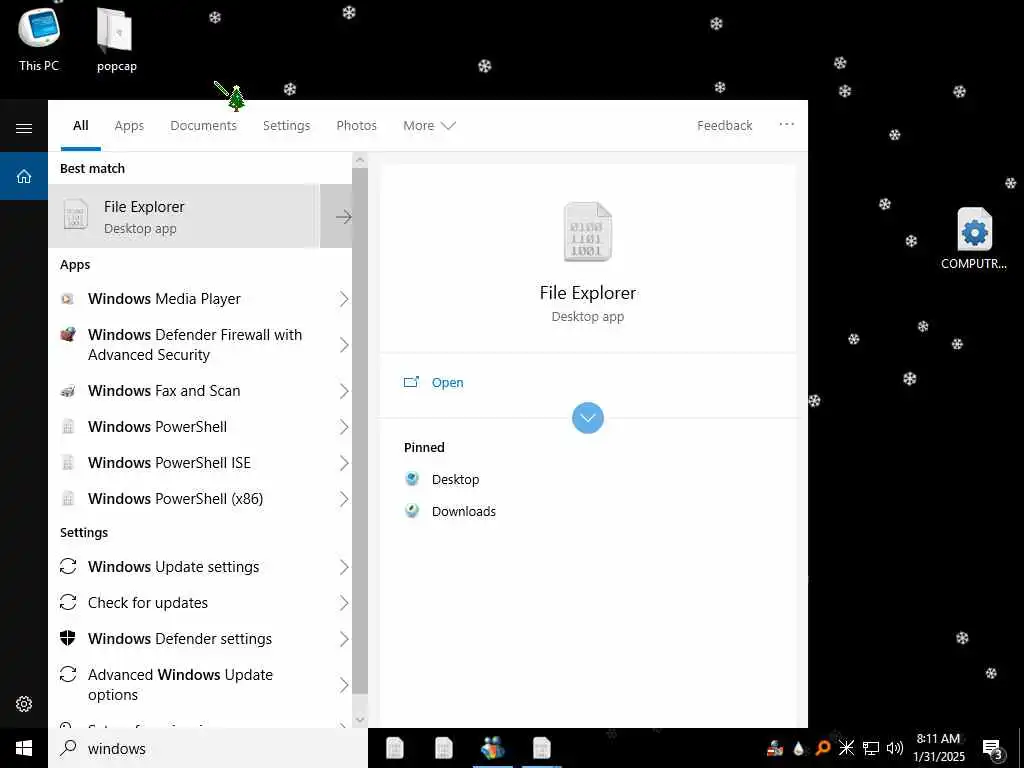Expand the File Explorer result arrow
The height and width of the screenshot is (768, 1024).
pyautogui.click(x=344, y=217)
